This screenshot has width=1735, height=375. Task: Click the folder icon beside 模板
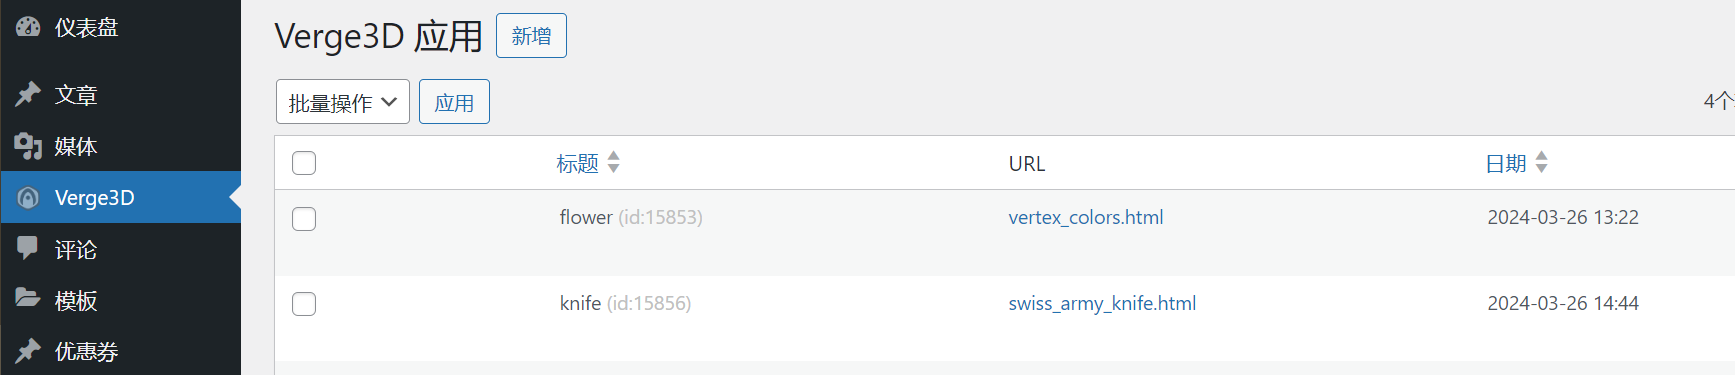coord(28,299)
